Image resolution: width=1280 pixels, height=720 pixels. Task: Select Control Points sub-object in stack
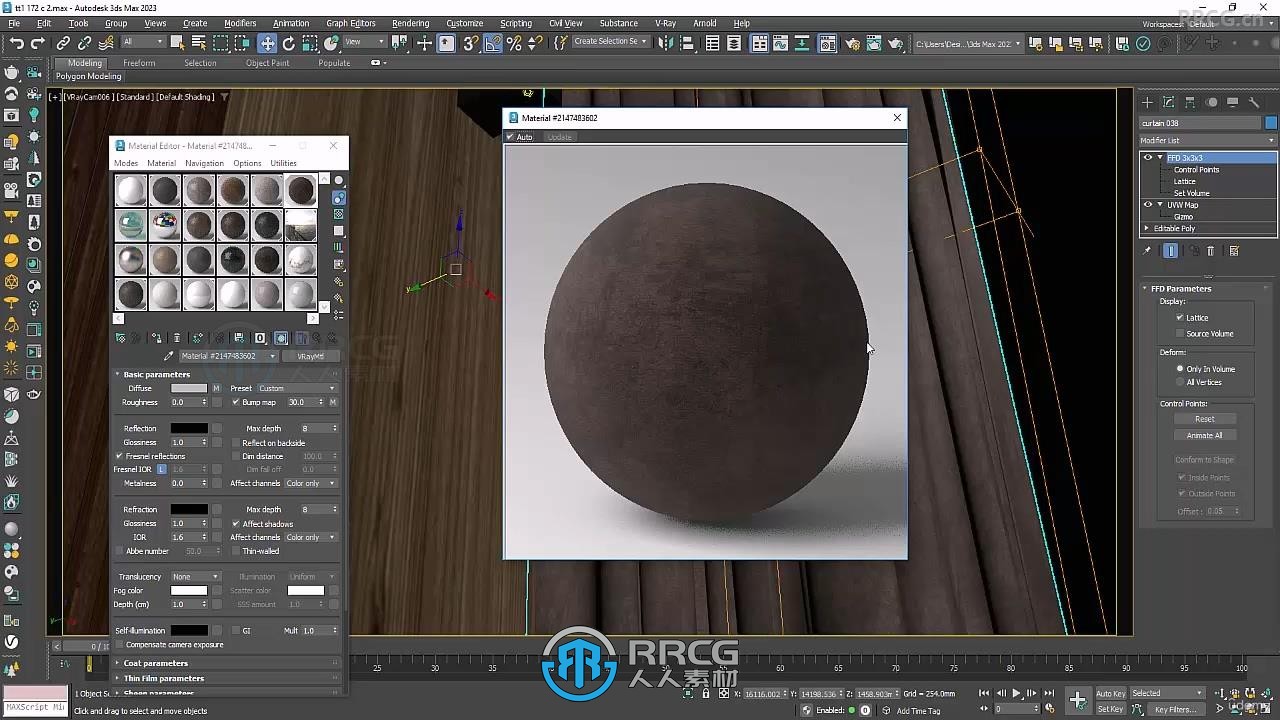[1196, 170]
